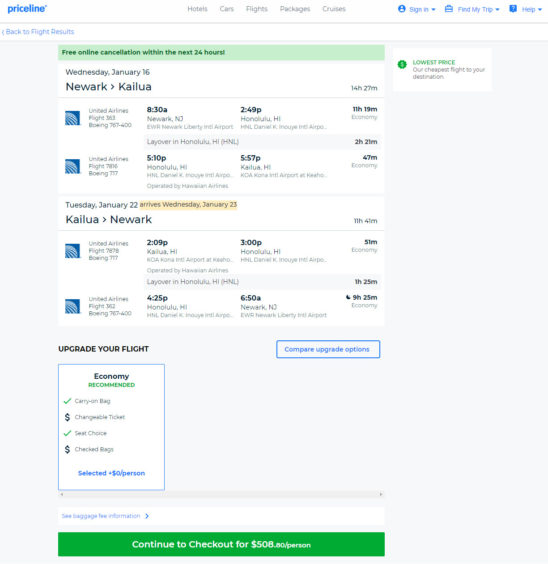Click the Sign in user icon
The height and width of the screenshot is (564, 548).
tap(402, 9)
